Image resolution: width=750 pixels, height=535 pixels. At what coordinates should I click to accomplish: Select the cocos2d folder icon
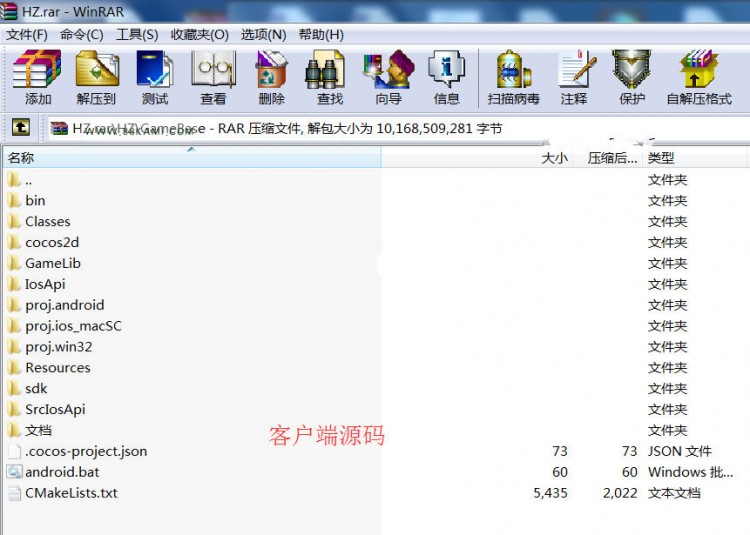[14, 242]
